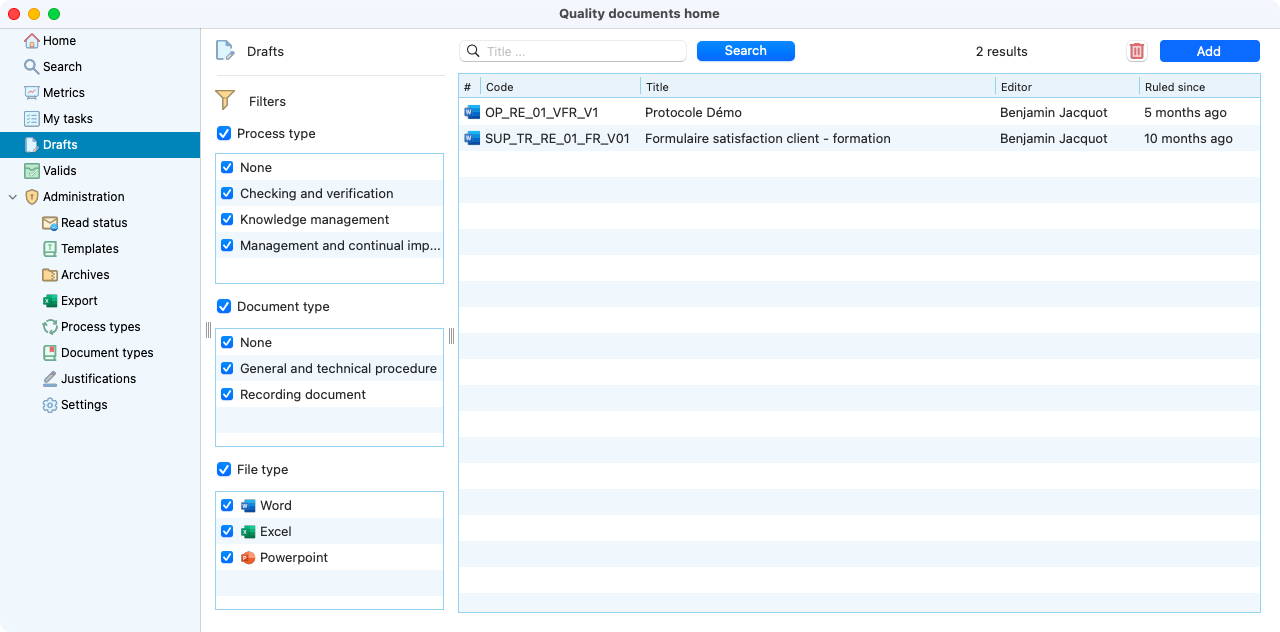Click the Drafts page header icon
The height and width of the screenshot is (632, 1280).
(225, 51)
